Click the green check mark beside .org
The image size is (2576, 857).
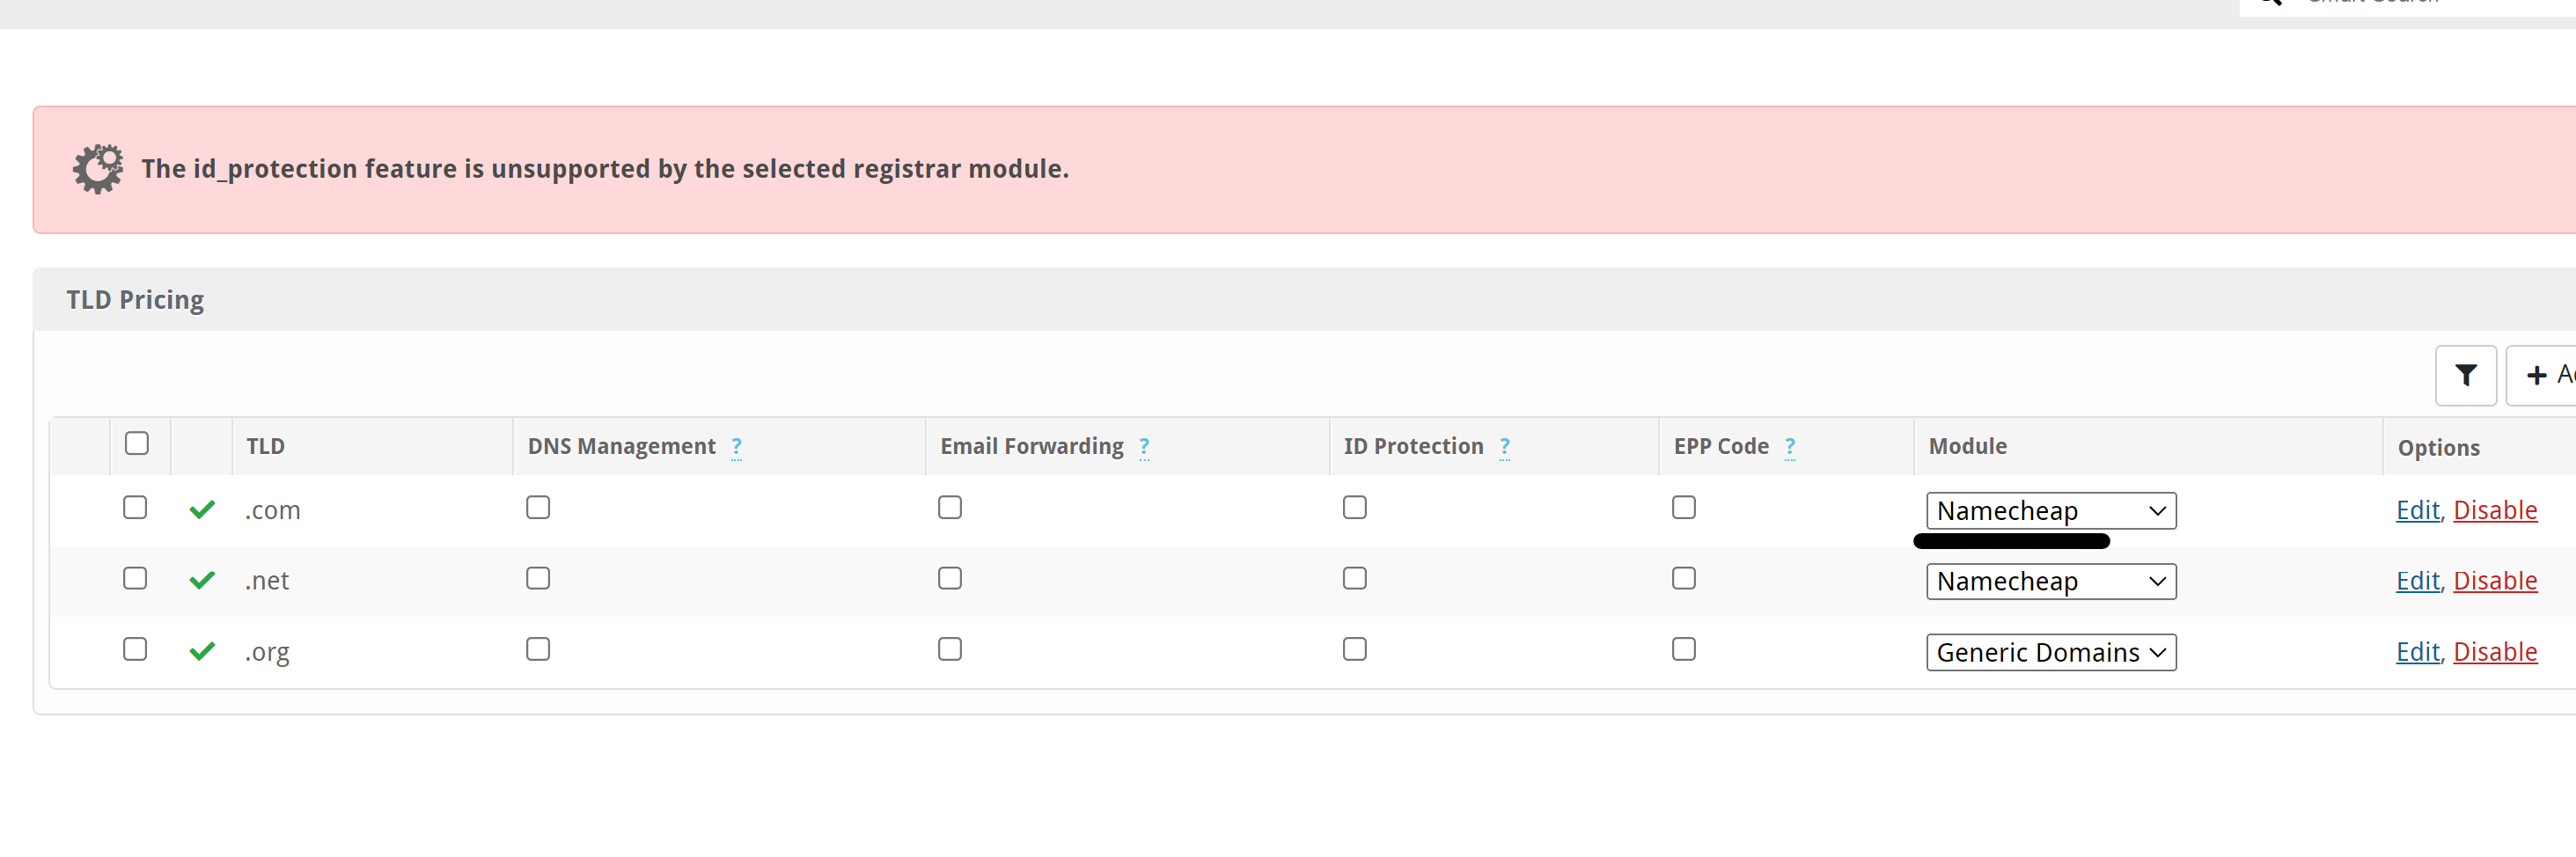pyautogui.click(x=202, y=651)
